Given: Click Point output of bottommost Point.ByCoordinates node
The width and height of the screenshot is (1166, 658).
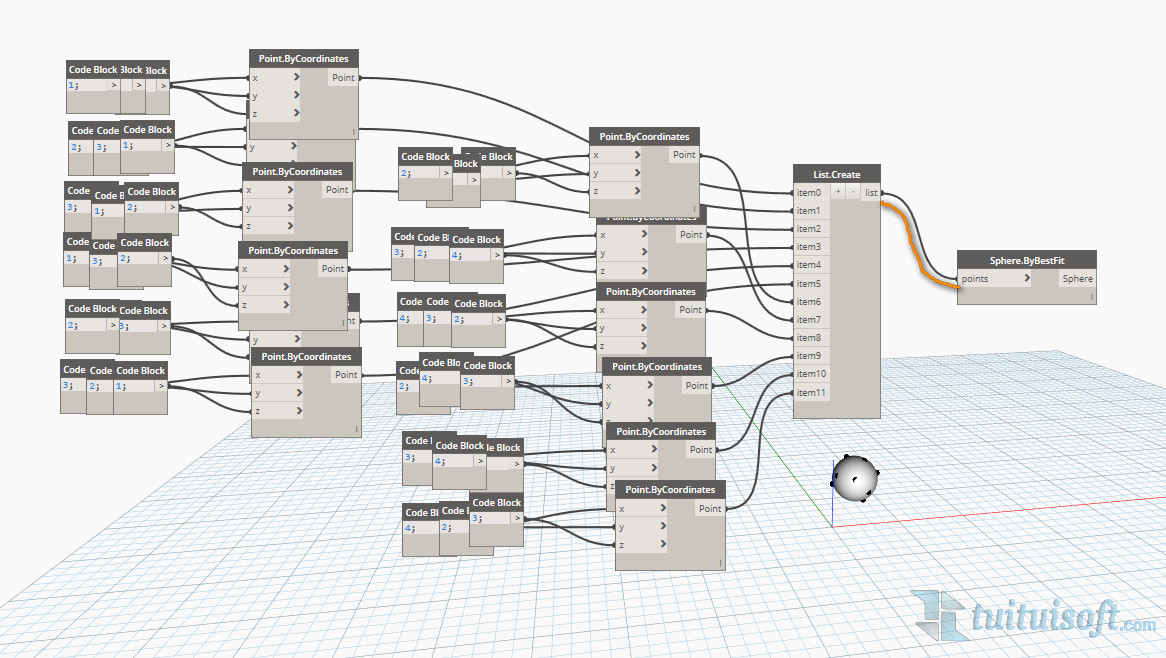Looking at the screenshot, I should [x=709, y=508].
